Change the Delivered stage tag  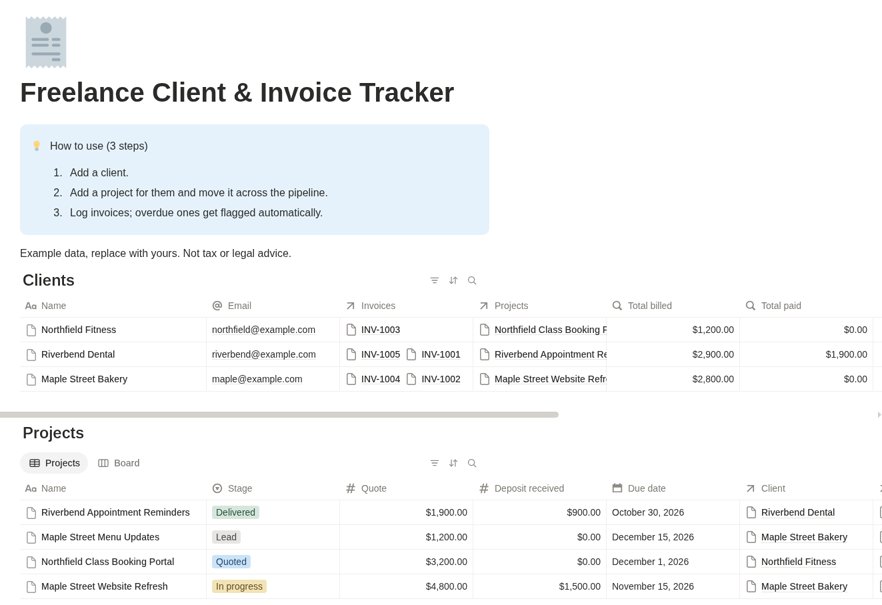235,512
